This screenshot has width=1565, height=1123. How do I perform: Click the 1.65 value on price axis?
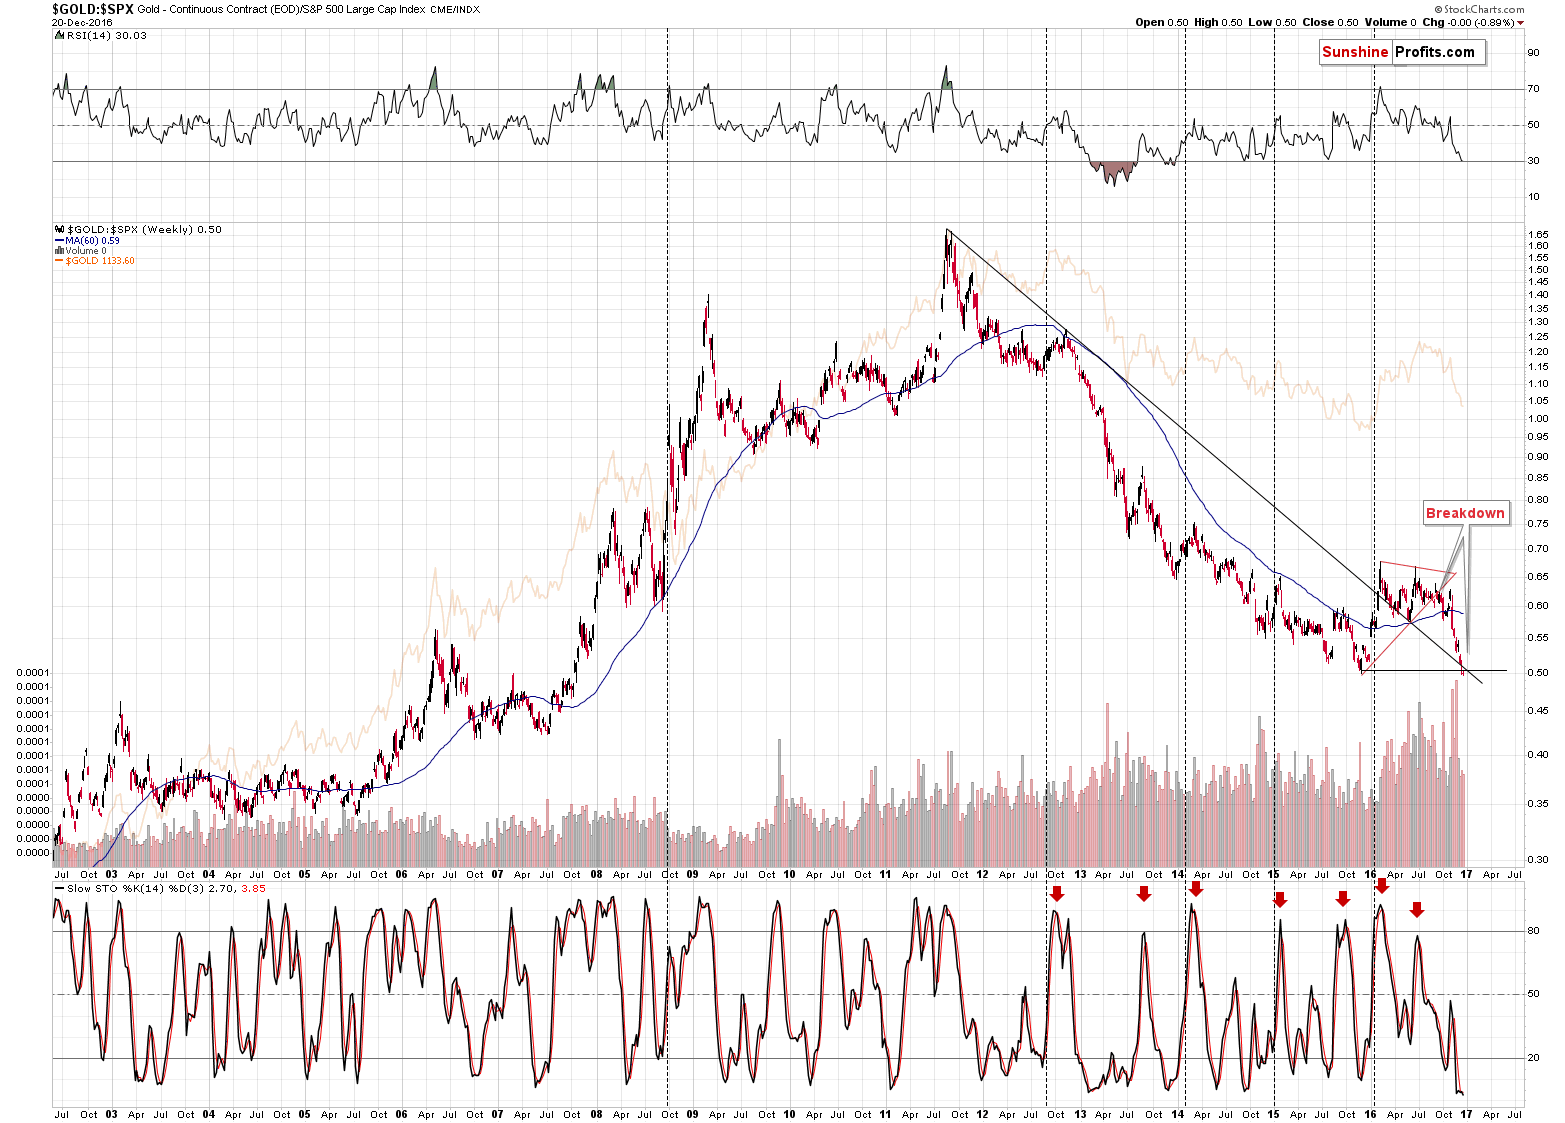pyautogui.click(x=1538, y=234)
